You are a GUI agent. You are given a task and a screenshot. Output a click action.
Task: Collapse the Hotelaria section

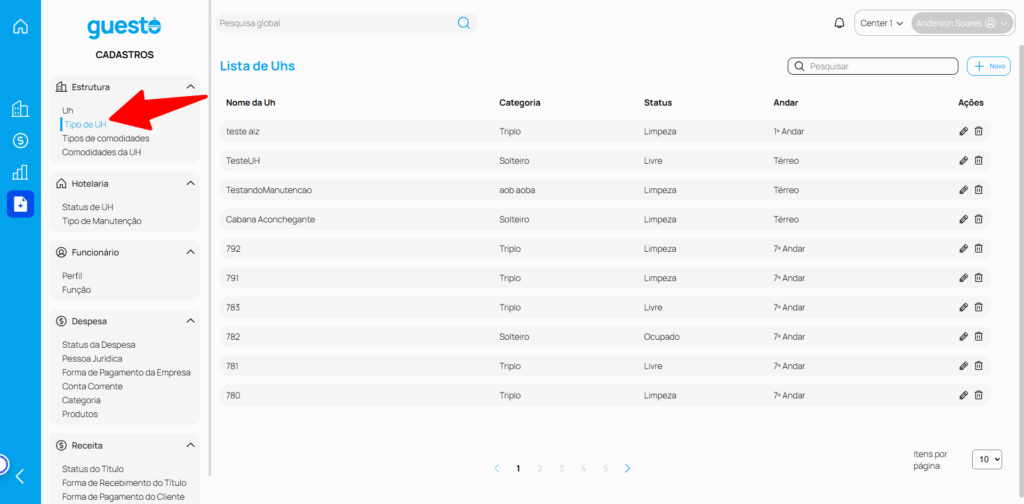pos(190,184)
